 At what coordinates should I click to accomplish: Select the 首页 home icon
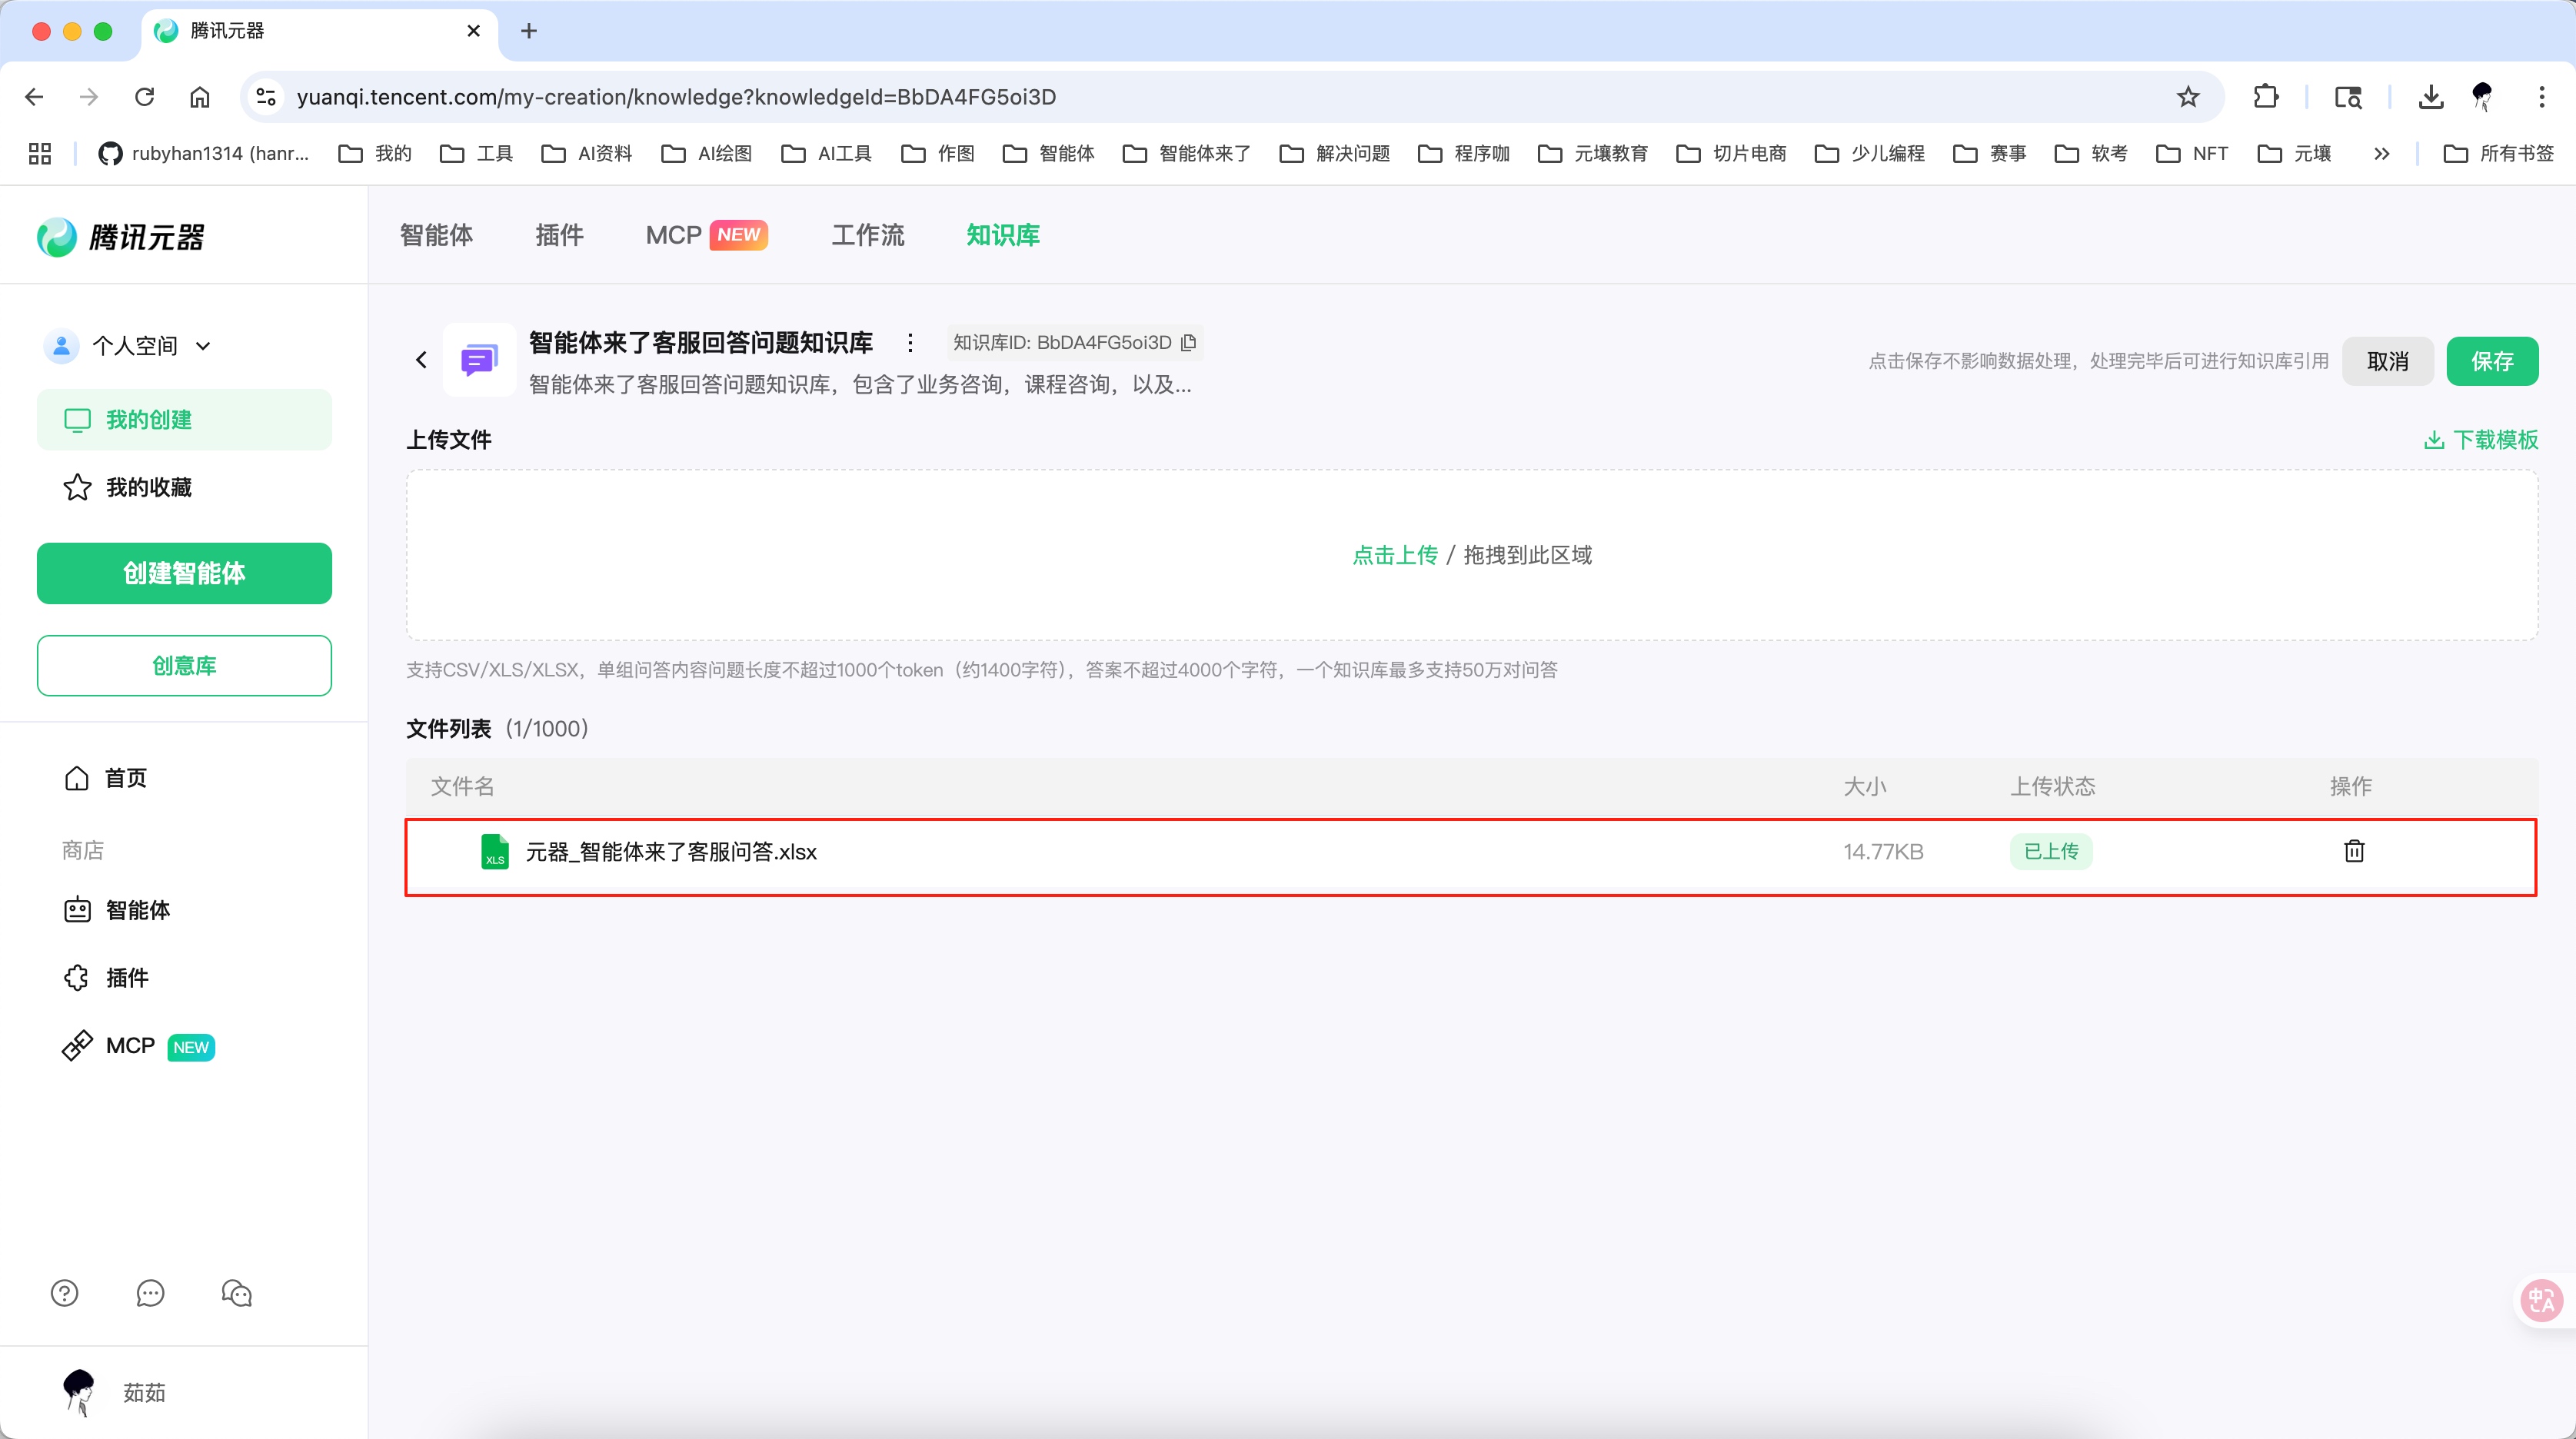click(76, 777)
